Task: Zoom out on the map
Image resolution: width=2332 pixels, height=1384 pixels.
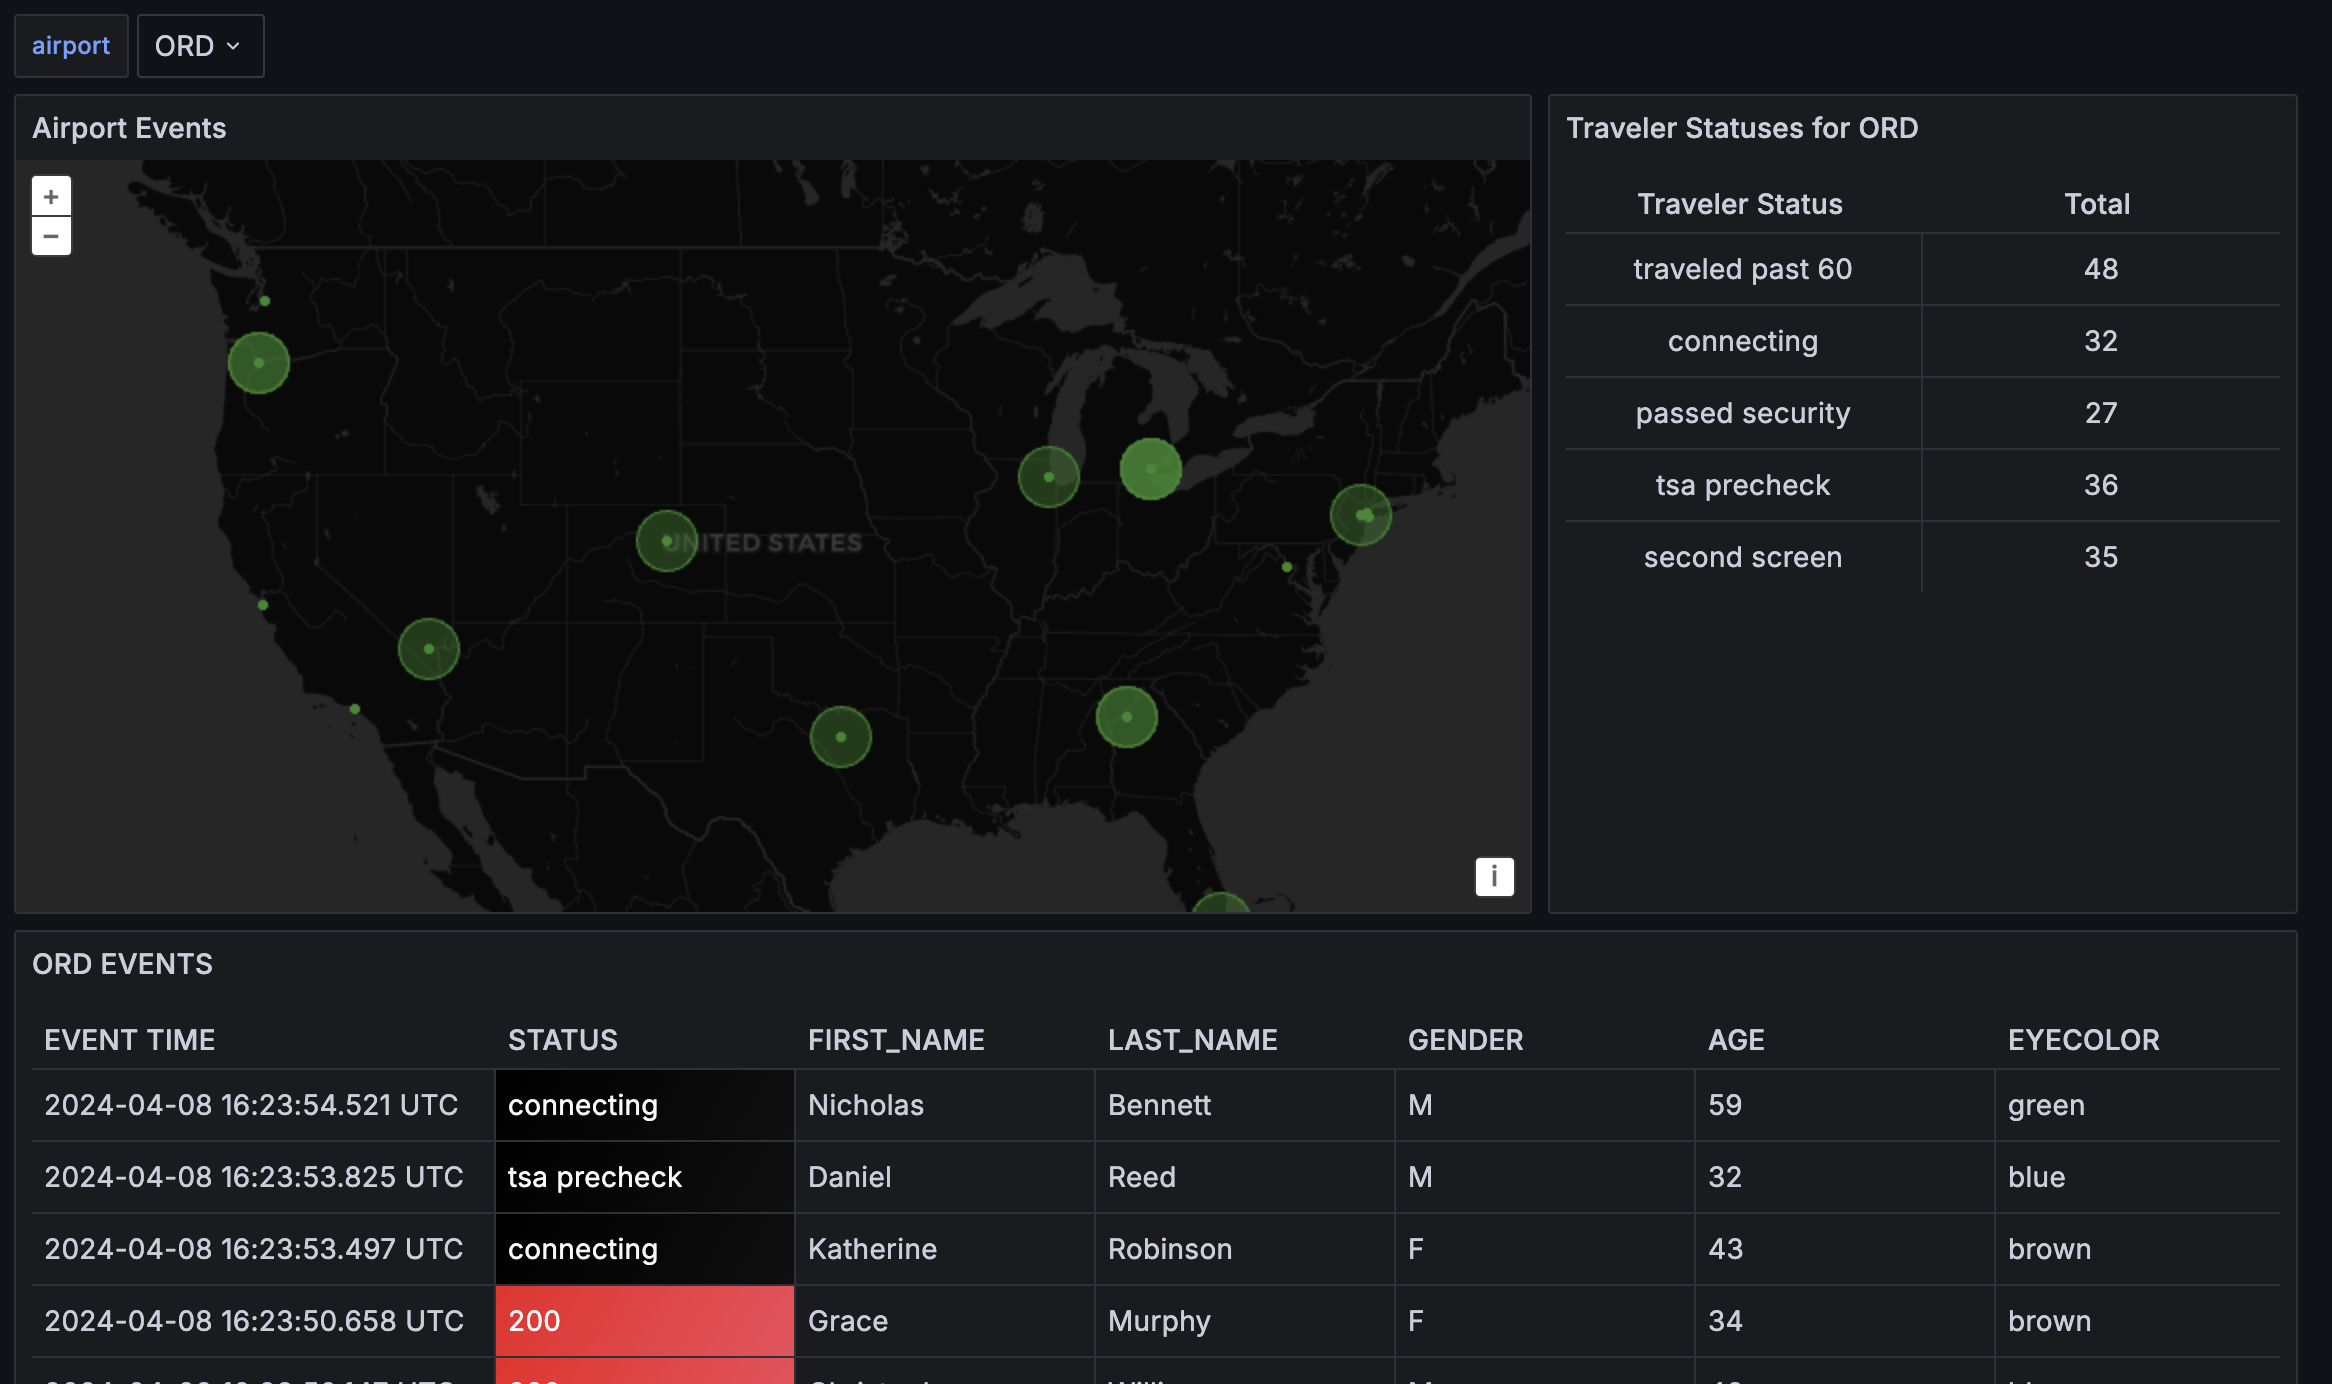Action: coord(51,237)
